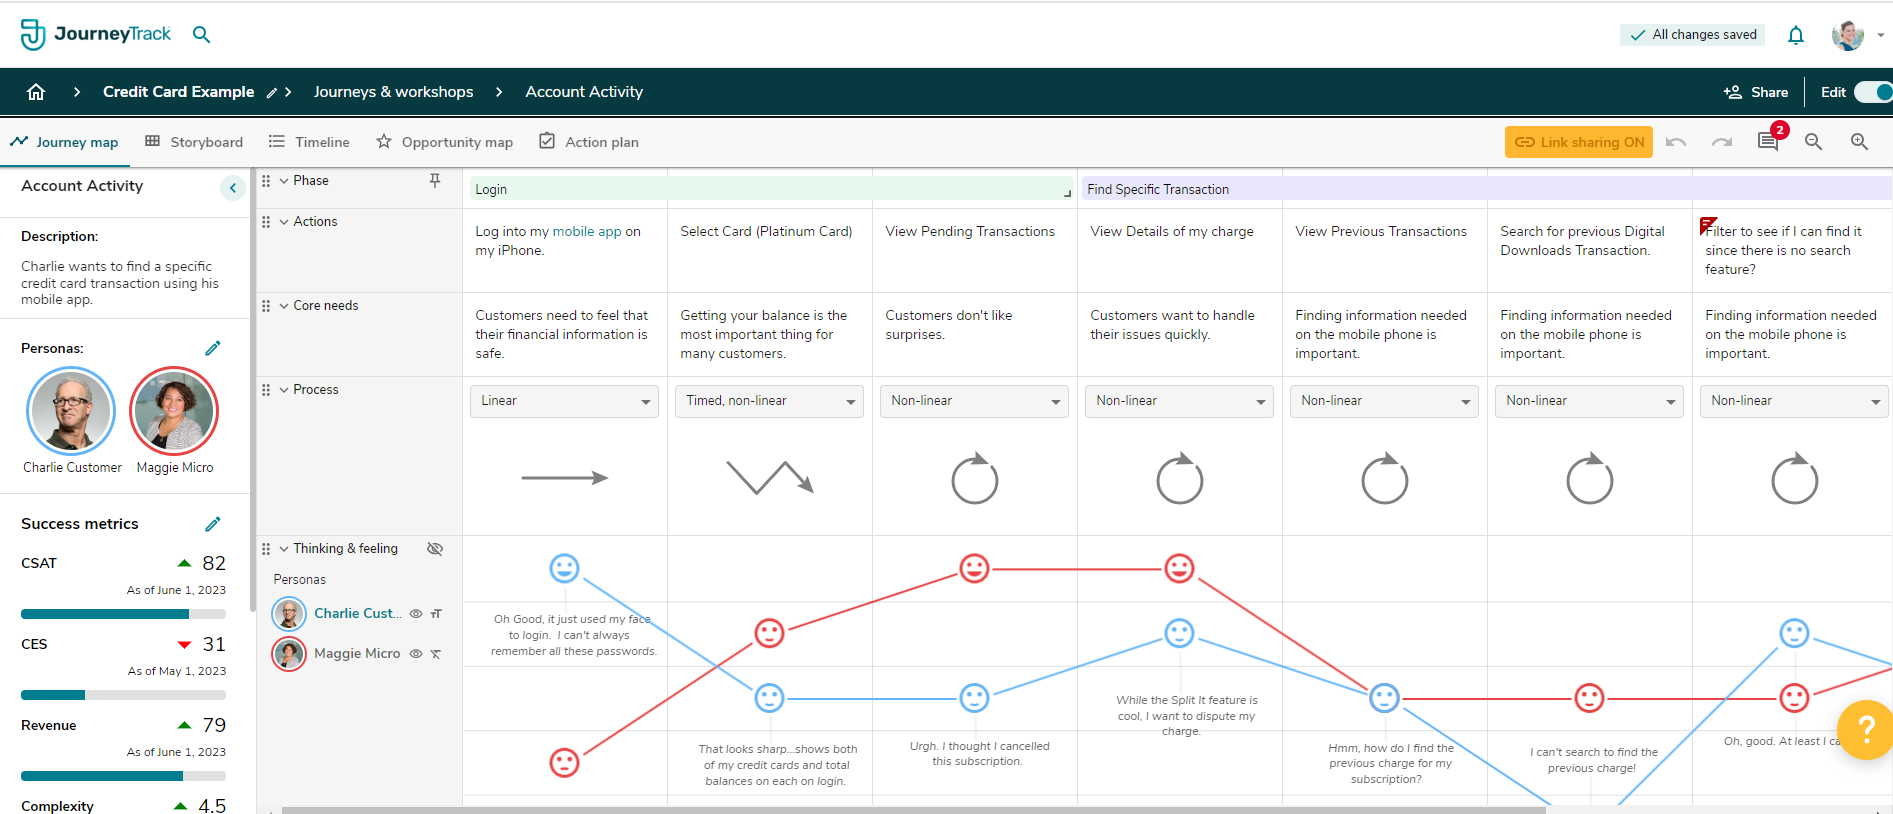Open Non-linear dropdown under View Details of my charge
The height and width of the screenshot is (814, 1893).
point(1179,401)
